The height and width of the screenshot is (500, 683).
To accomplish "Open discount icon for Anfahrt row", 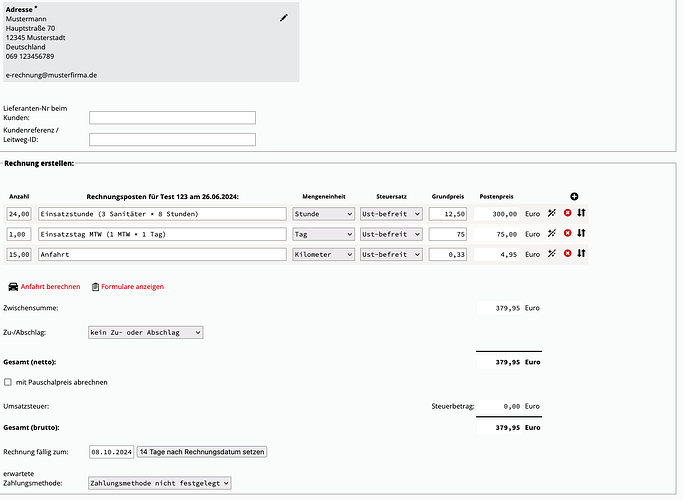I will (x=552, y=253).
